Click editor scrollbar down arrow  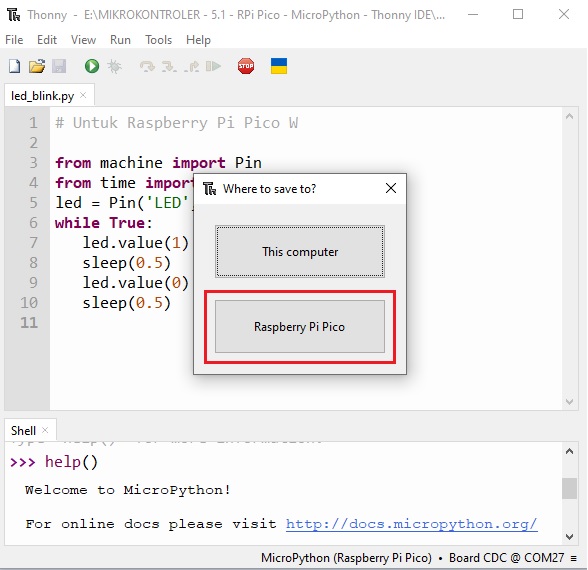pyautogui.click(x=570, y=402)
